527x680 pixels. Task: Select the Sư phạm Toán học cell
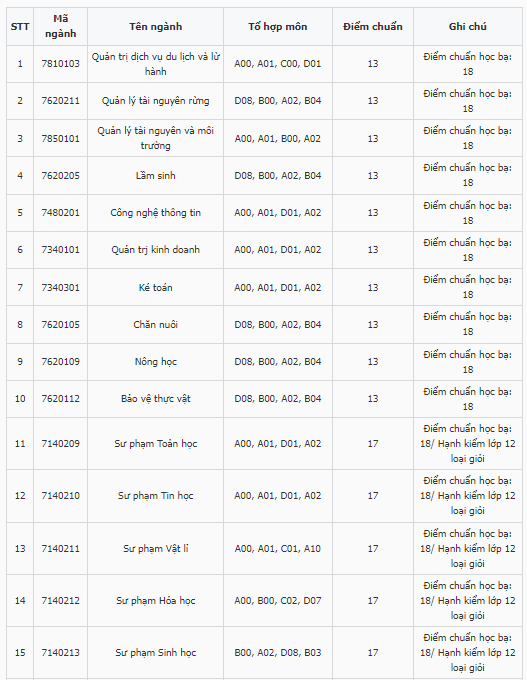point(155,444)
